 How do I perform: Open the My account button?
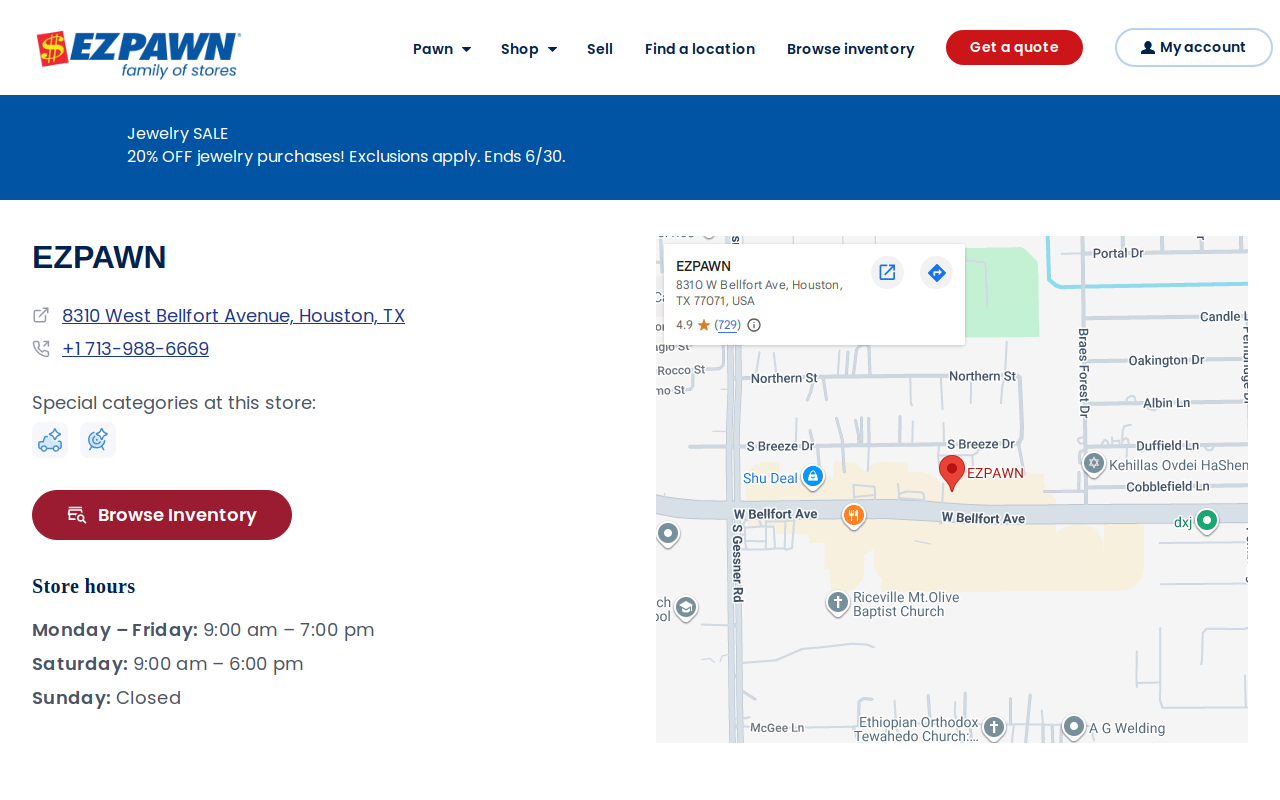pyautogui.click(x=1194, y=47)
